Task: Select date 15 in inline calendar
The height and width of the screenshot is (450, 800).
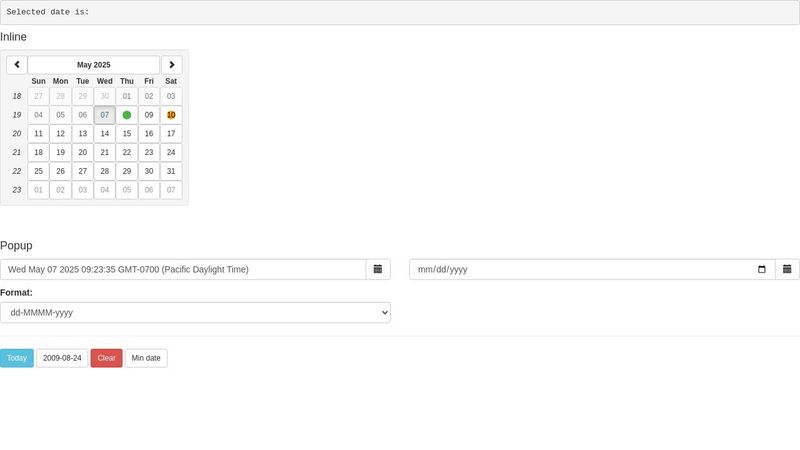Action: tap(127, 134)
